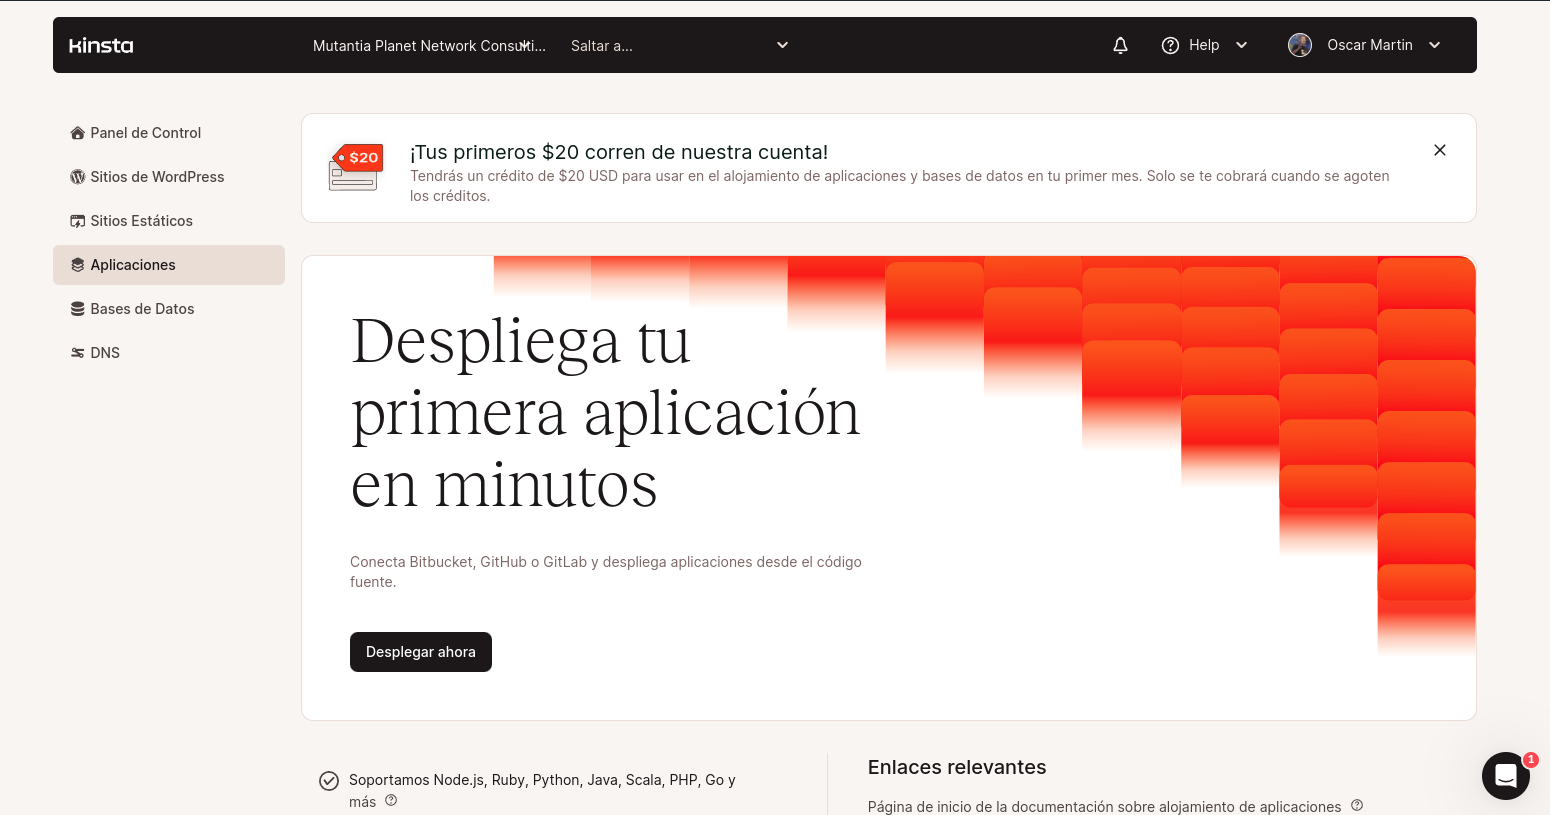
Task: Open the Mutantia Planet Network company switcher
Action: click(428, 45)
